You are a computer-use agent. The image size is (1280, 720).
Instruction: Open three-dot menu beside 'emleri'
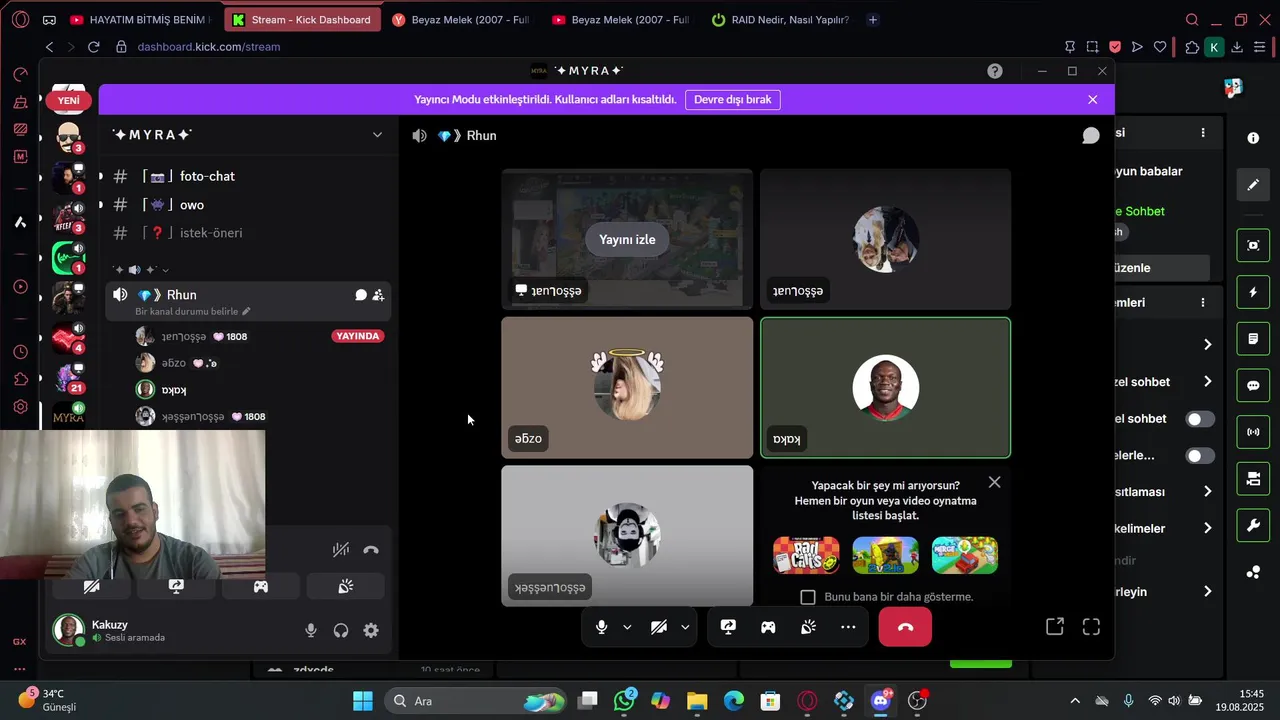pos(1203,302)
